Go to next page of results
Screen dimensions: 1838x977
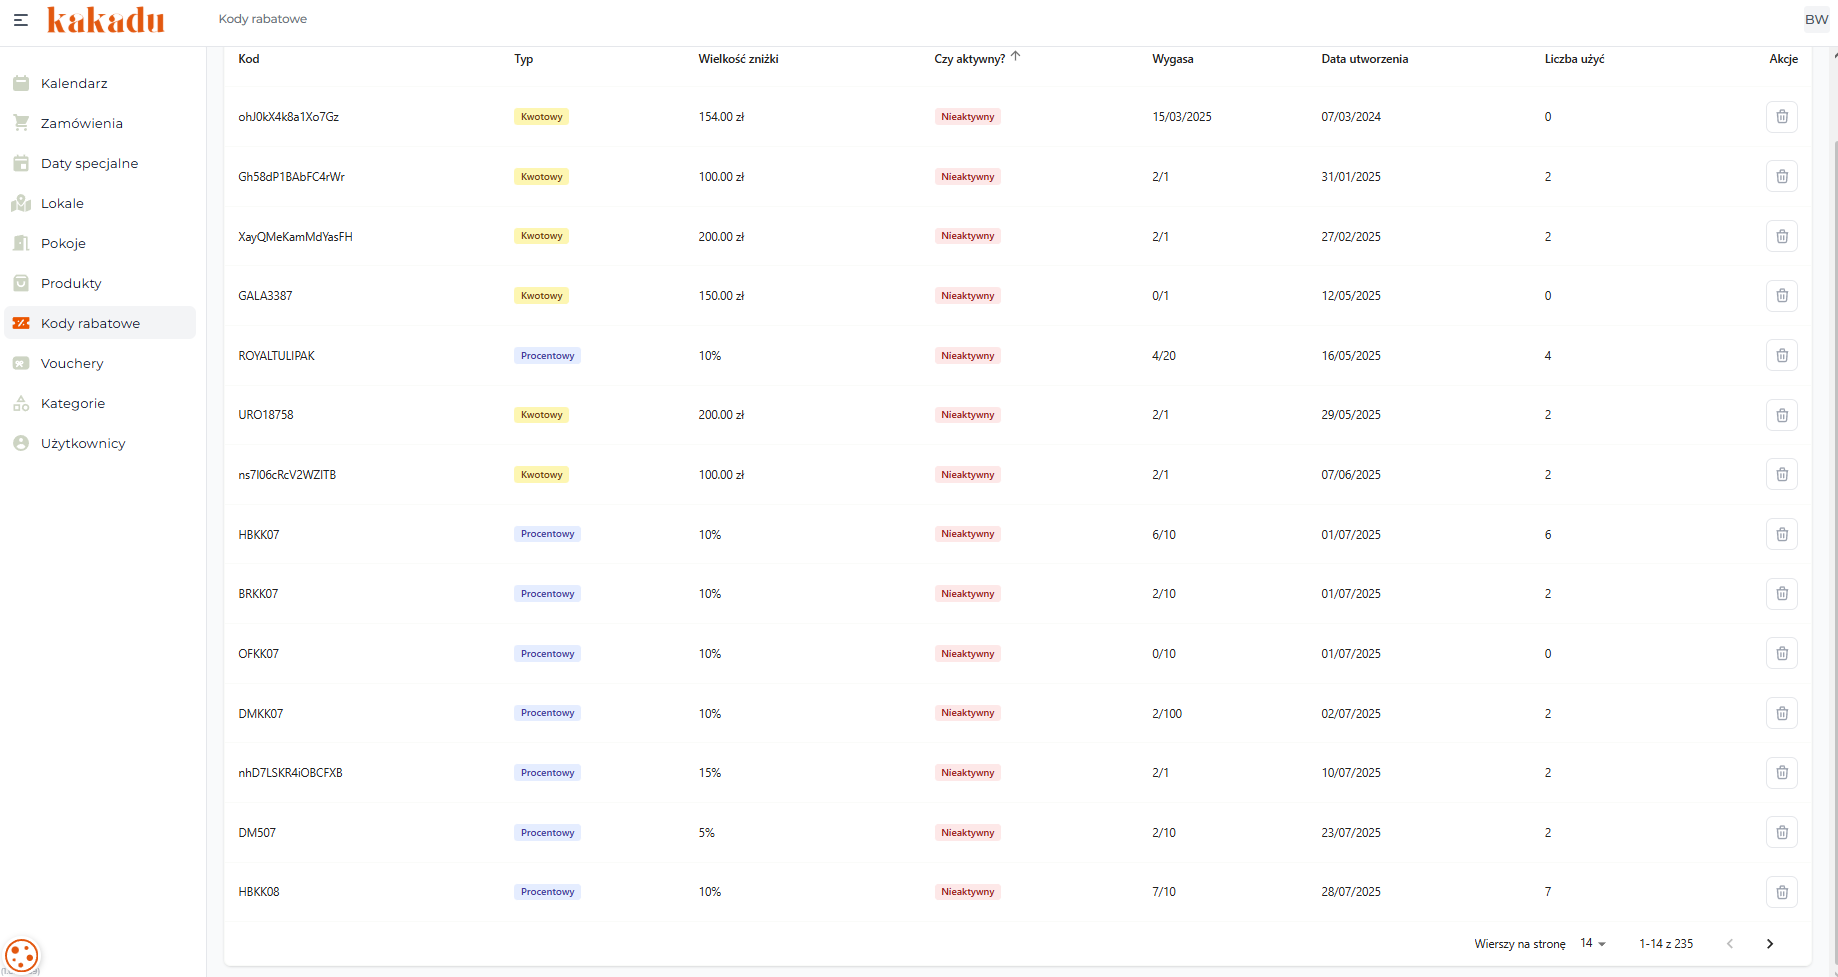click(1769, 944)
